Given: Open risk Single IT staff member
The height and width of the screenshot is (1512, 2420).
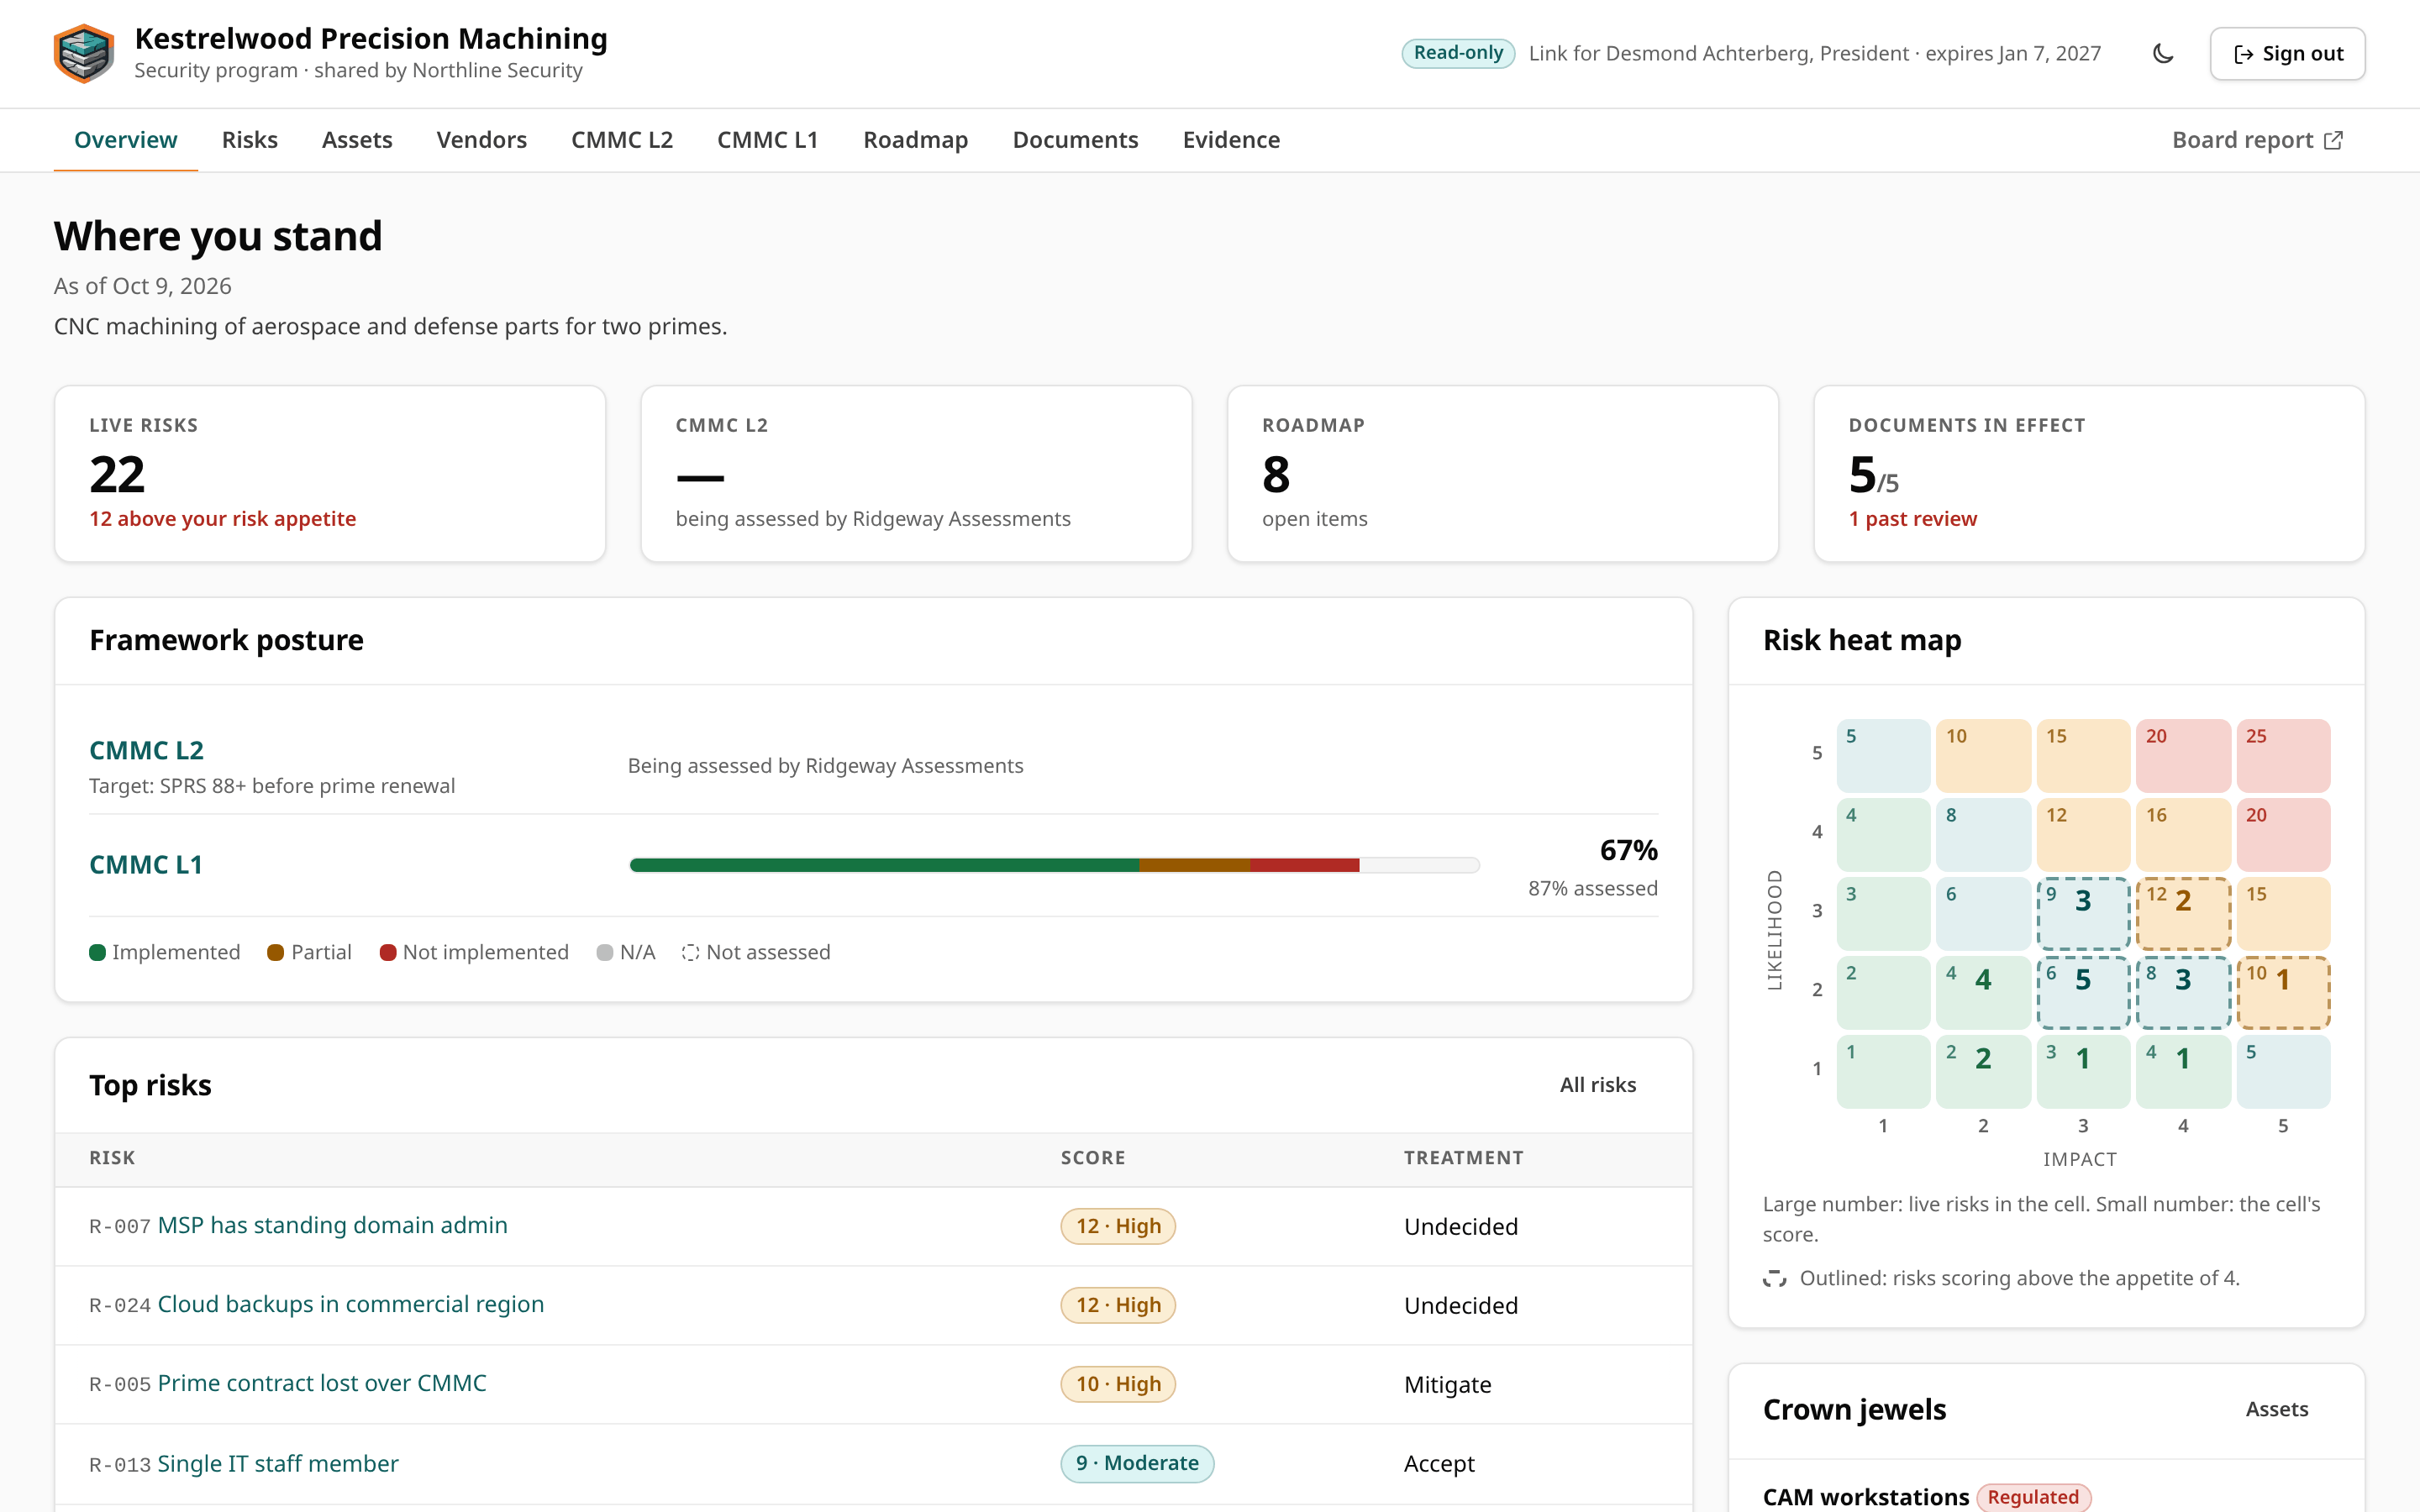Looking at the screenshot, I should point(278,1463).
